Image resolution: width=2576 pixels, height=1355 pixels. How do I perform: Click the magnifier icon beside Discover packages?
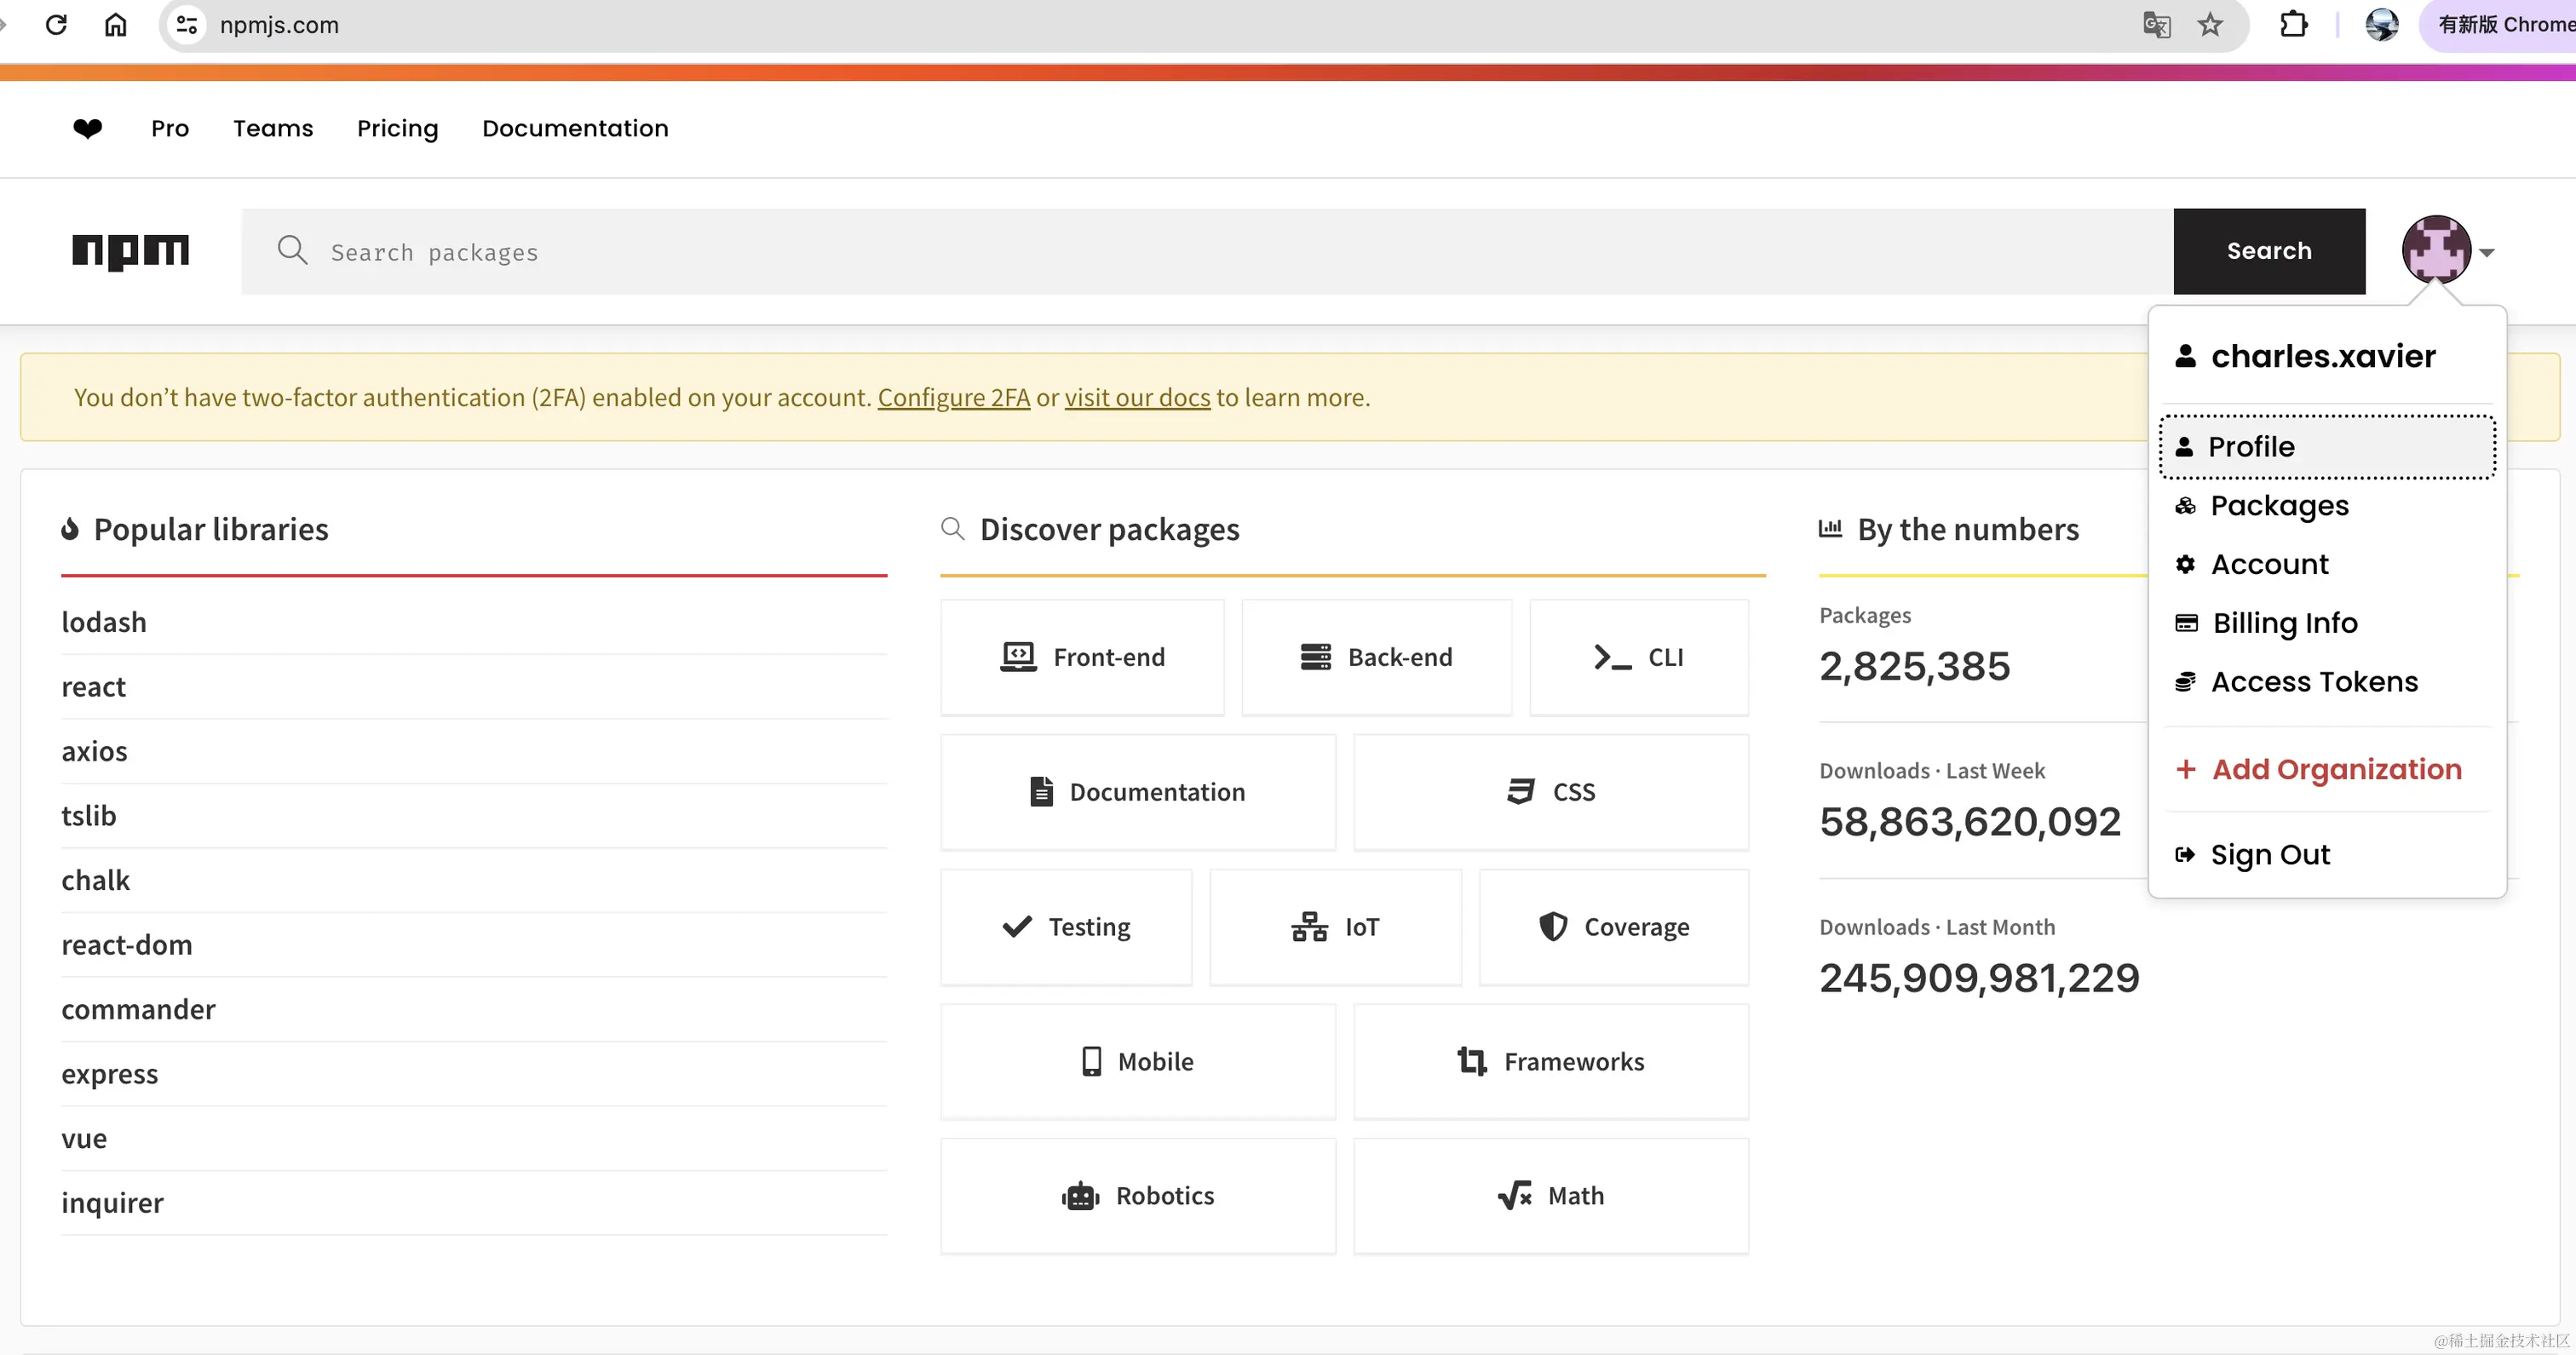(x=953, y=528)
